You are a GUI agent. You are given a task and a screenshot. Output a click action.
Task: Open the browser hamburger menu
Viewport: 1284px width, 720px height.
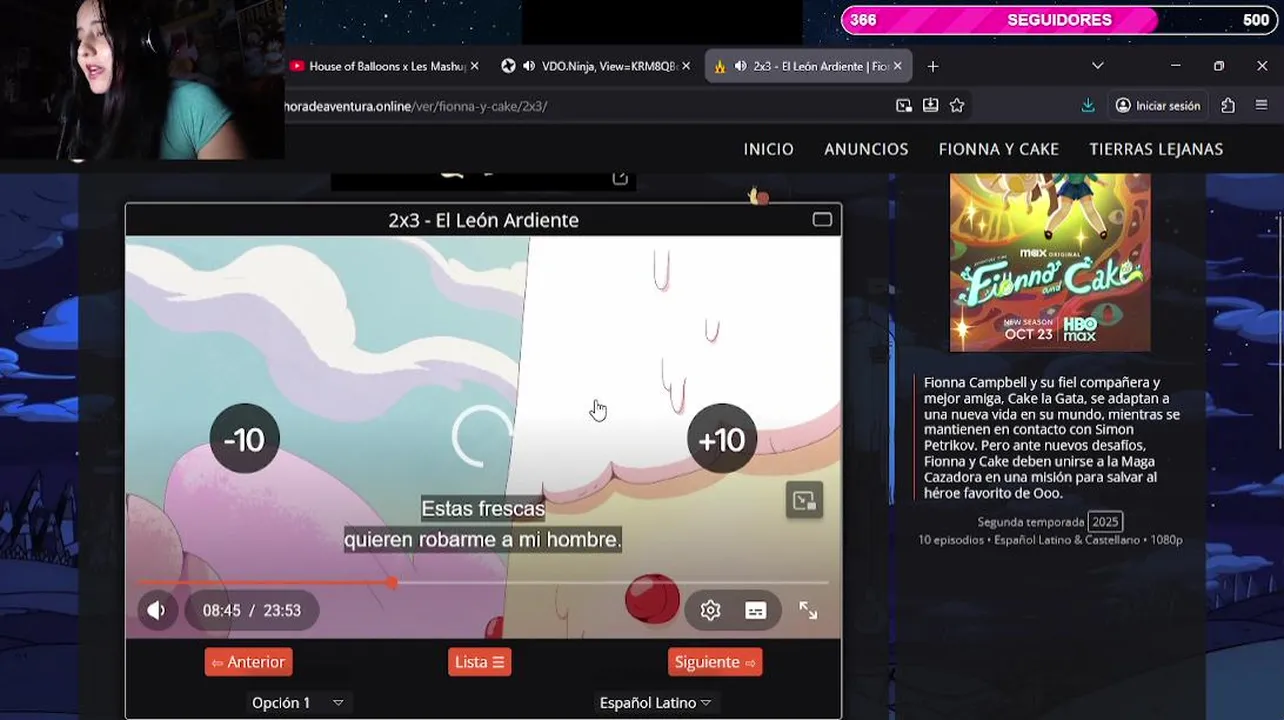click(x=1261, y=105)
